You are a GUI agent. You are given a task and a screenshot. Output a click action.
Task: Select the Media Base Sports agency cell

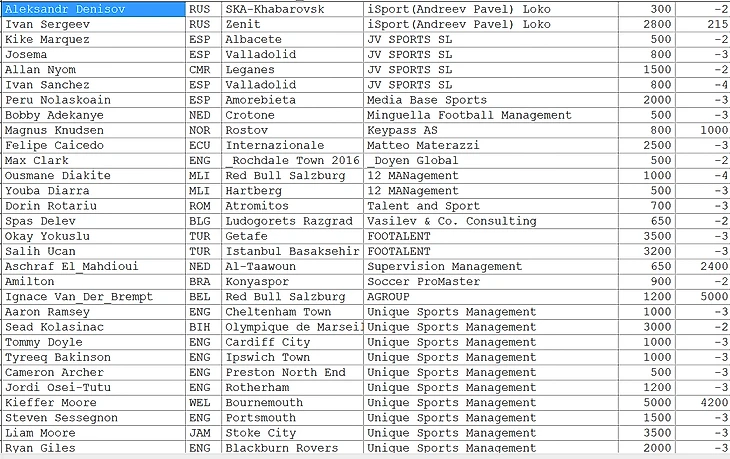coord(491,100)
